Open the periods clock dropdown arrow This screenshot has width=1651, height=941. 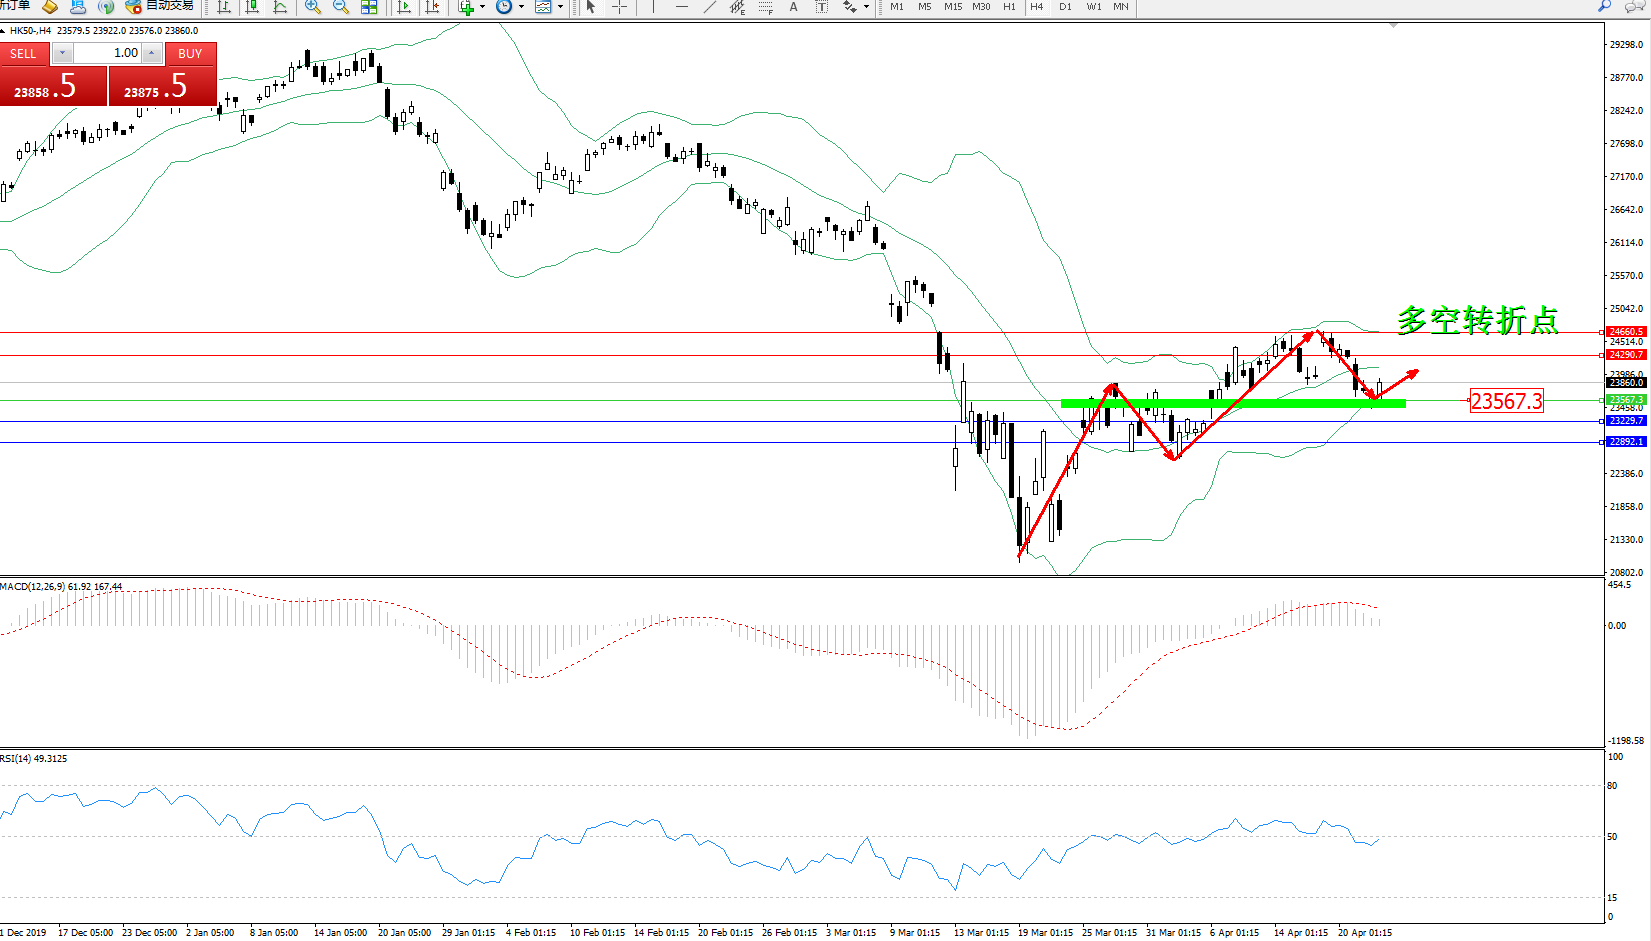tap(521, 7)
